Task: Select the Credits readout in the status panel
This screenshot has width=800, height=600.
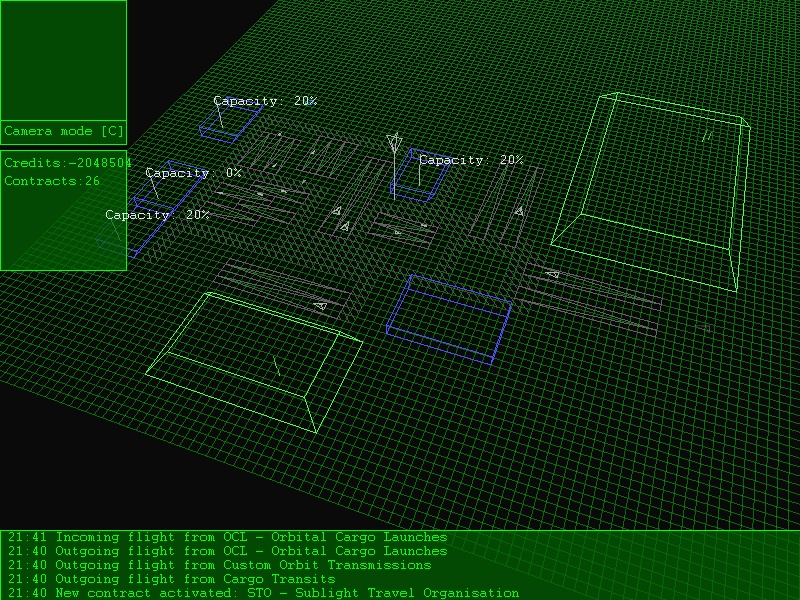Action: click(67, 163)
